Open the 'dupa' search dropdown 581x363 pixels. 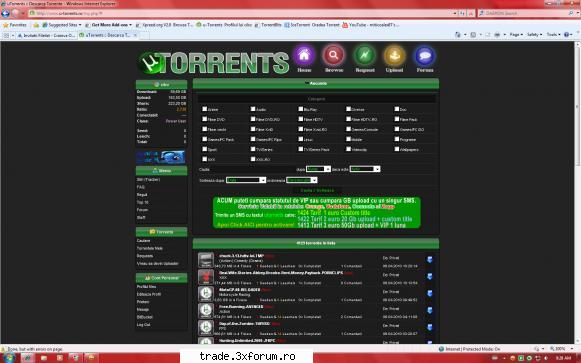(x=318, y=169)
